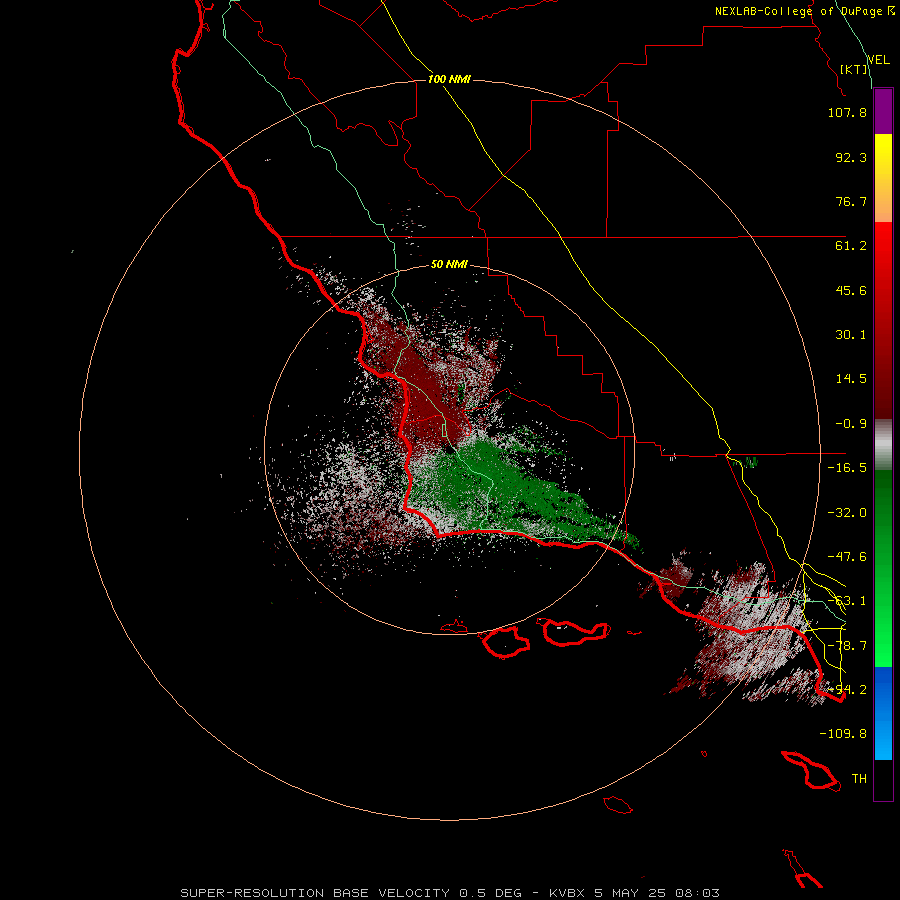Select the -109.8 scale value

pos(843,734)
